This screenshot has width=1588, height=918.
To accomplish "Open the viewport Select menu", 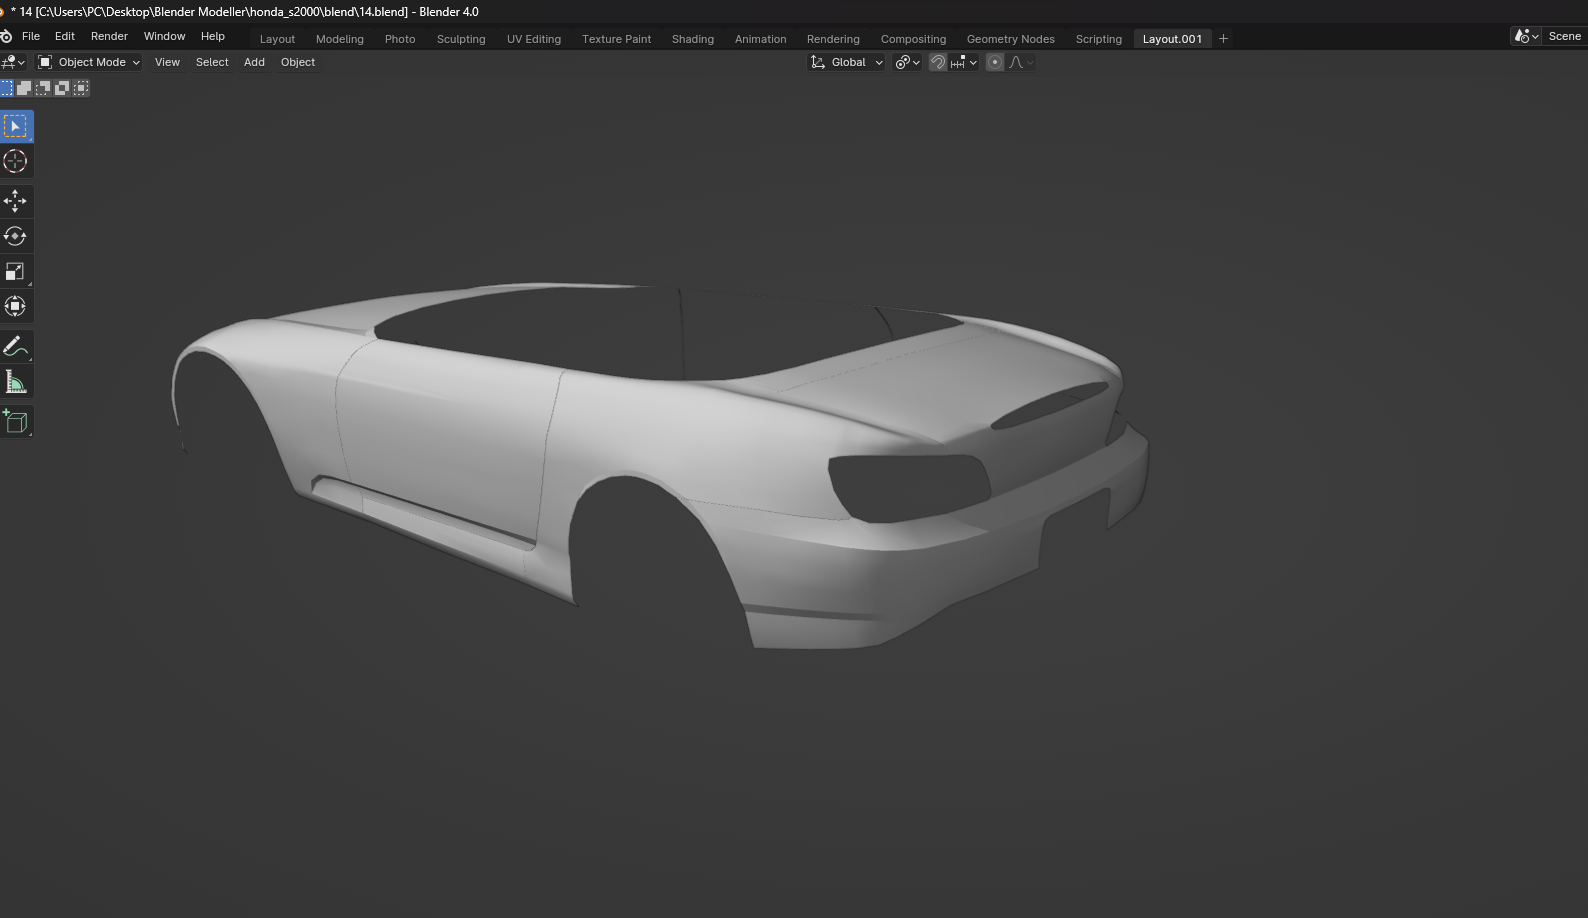I will tap(212, 62).
